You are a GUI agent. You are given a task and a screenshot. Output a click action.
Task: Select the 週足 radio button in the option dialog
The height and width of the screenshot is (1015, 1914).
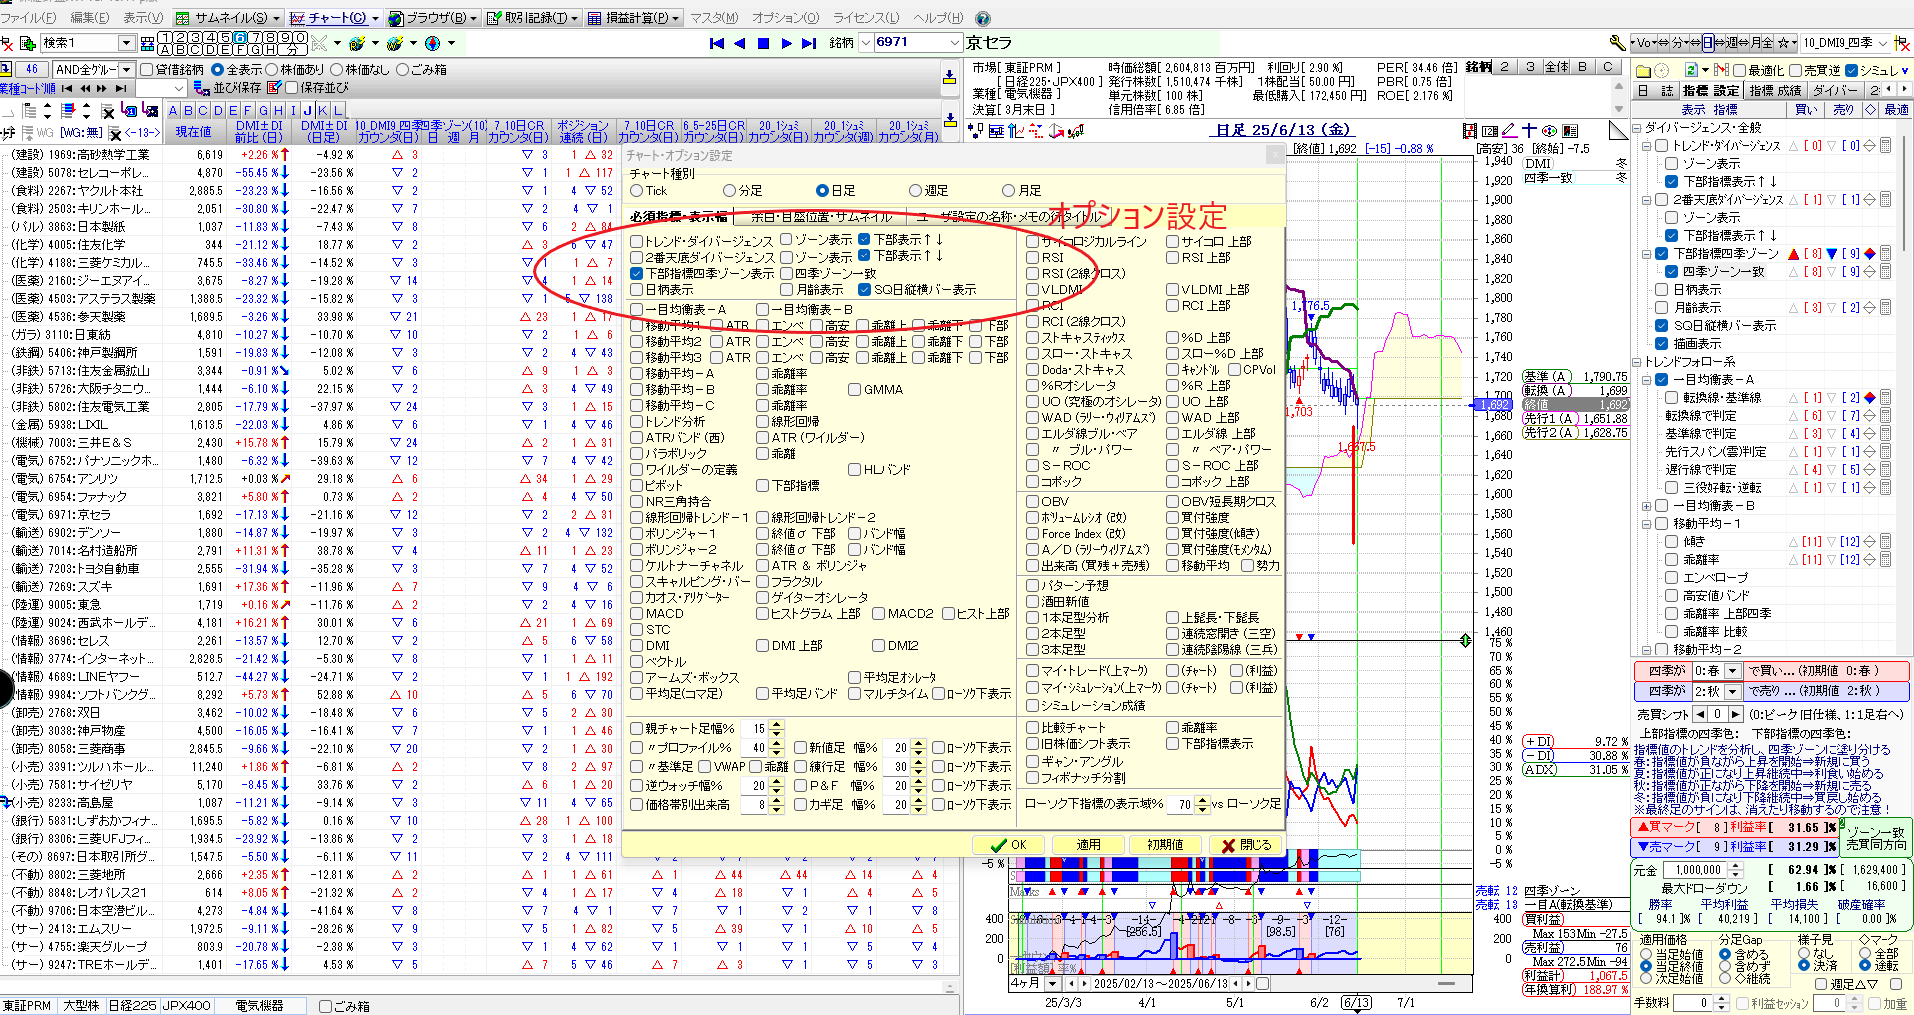(915, 191)
